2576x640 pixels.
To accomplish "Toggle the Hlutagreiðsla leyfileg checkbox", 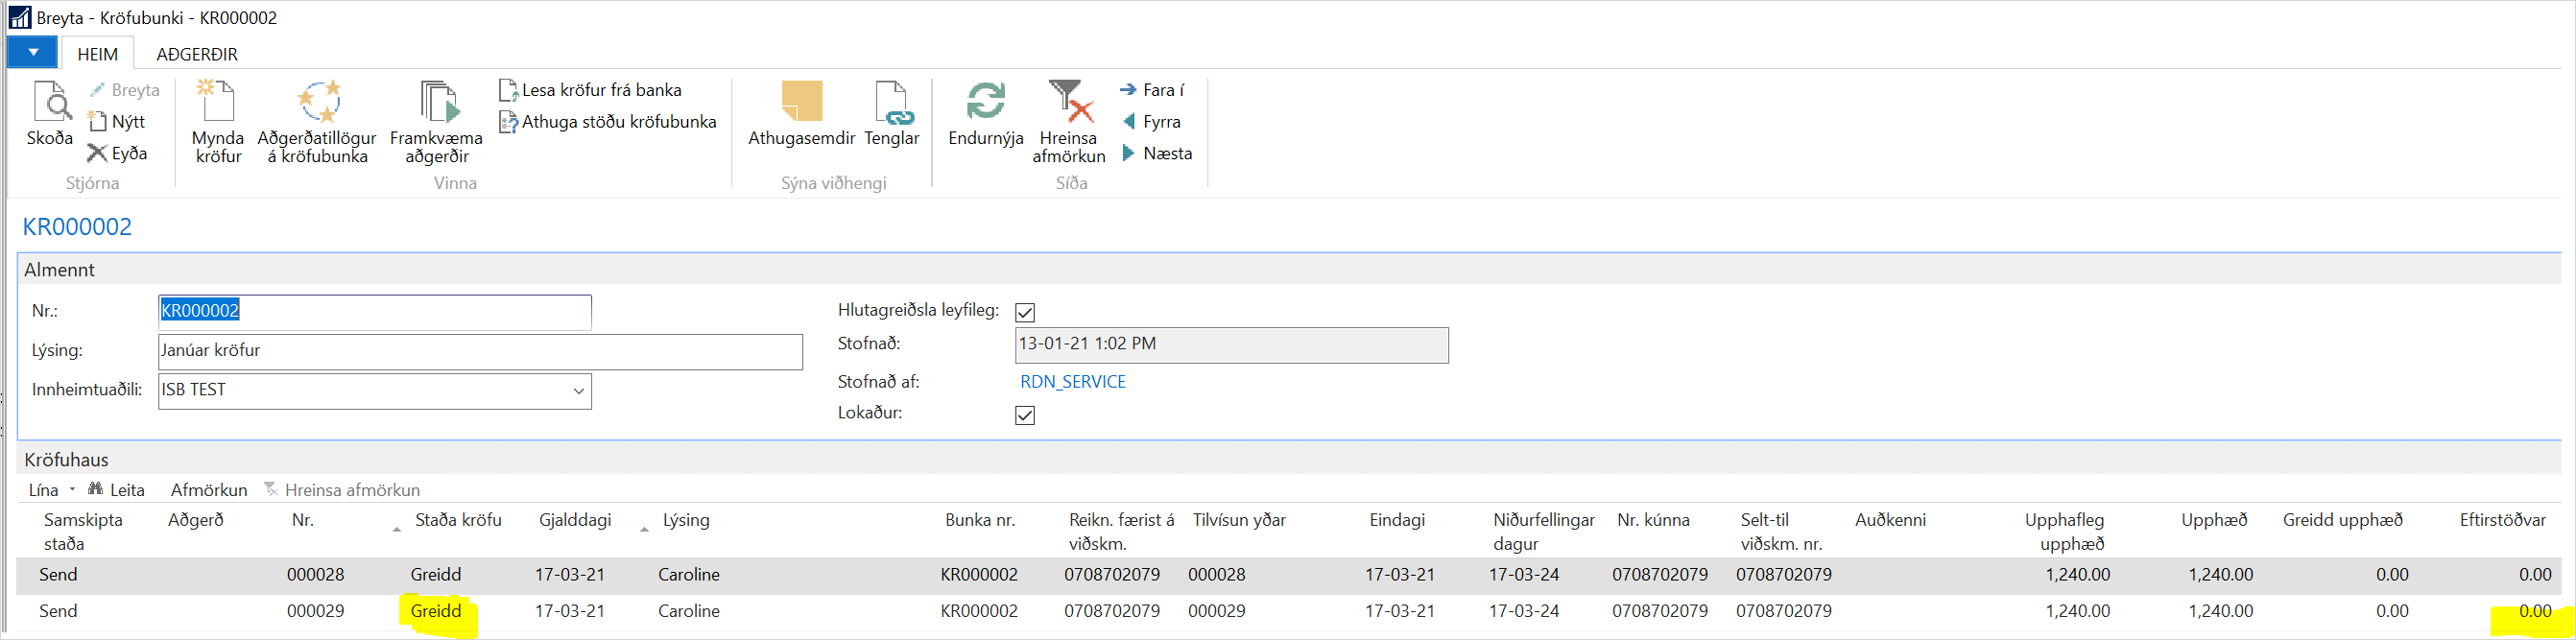I will coord(1025,313).
